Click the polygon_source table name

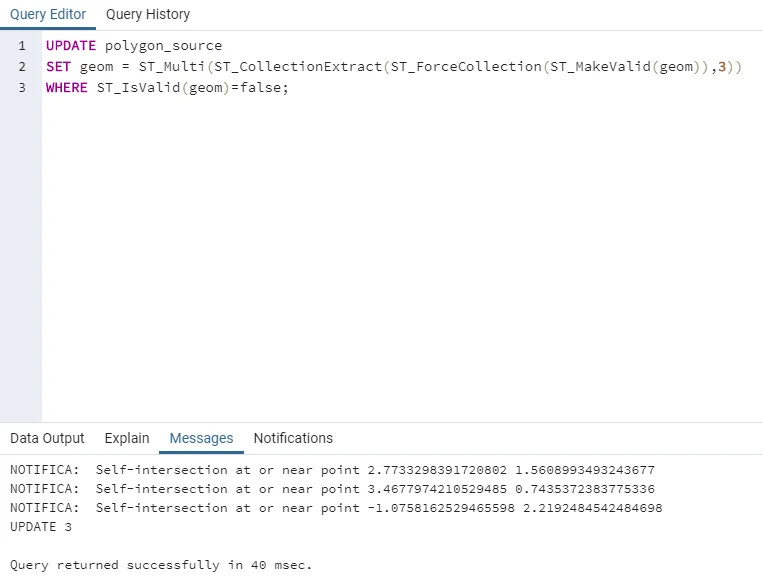[x=164, y=46]
